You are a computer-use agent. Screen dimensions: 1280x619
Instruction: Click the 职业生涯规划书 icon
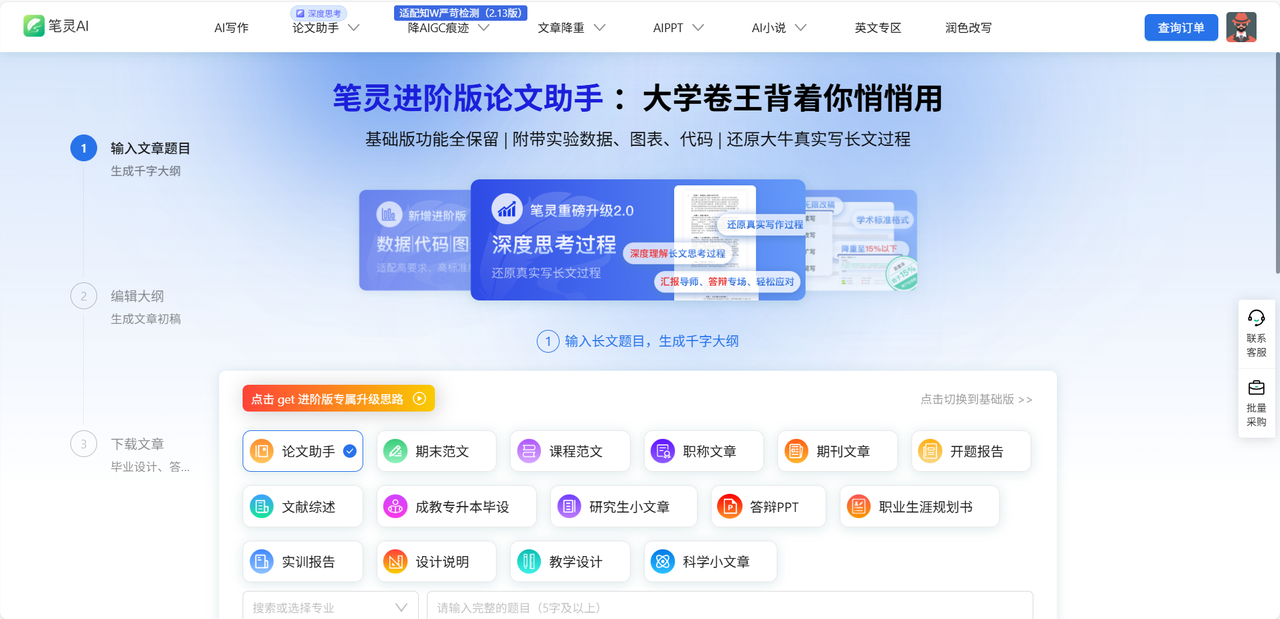pyautogui.click(x=858, y=507)
